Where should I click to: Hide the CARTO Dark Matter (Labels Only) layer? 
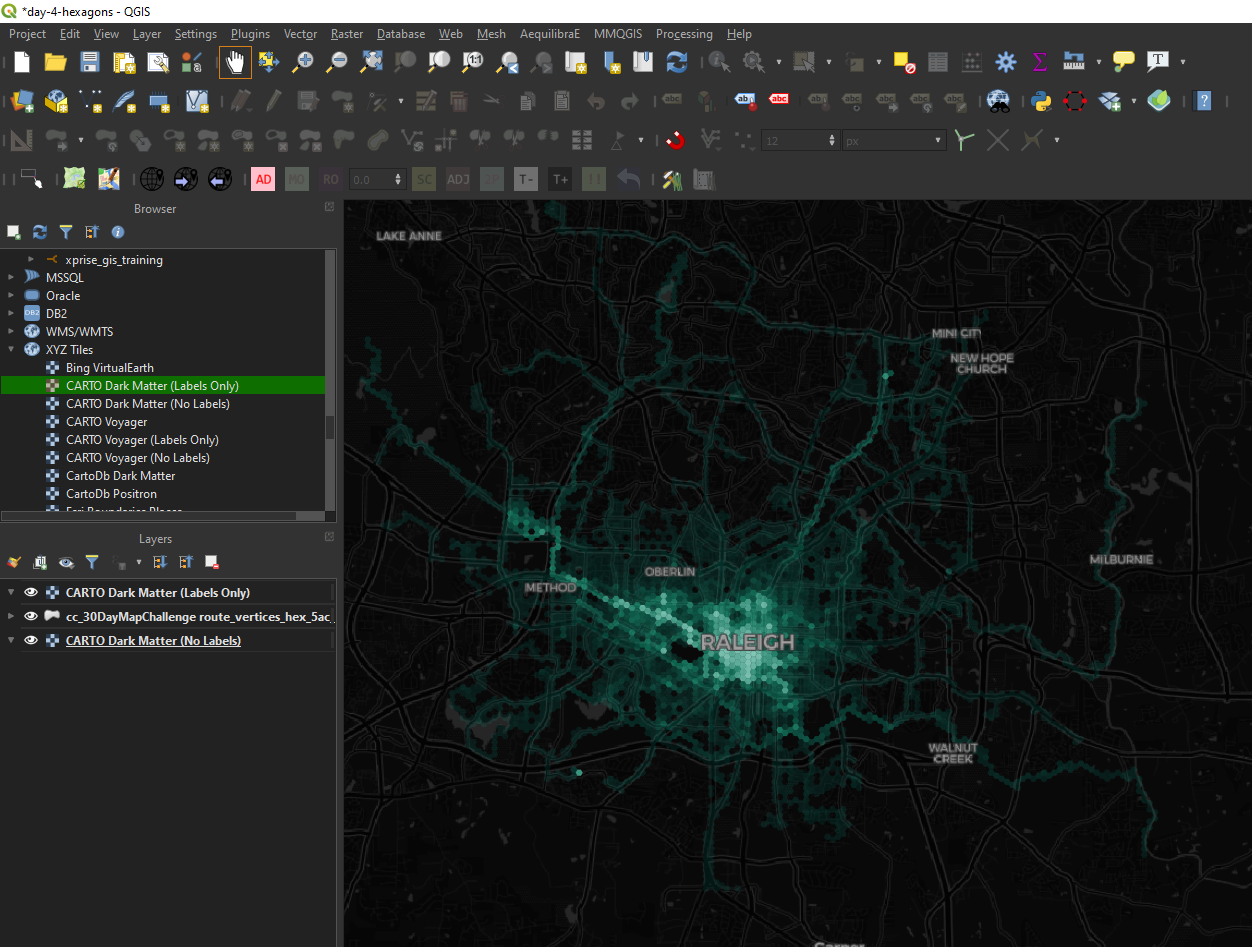click(x=31, y=592)
